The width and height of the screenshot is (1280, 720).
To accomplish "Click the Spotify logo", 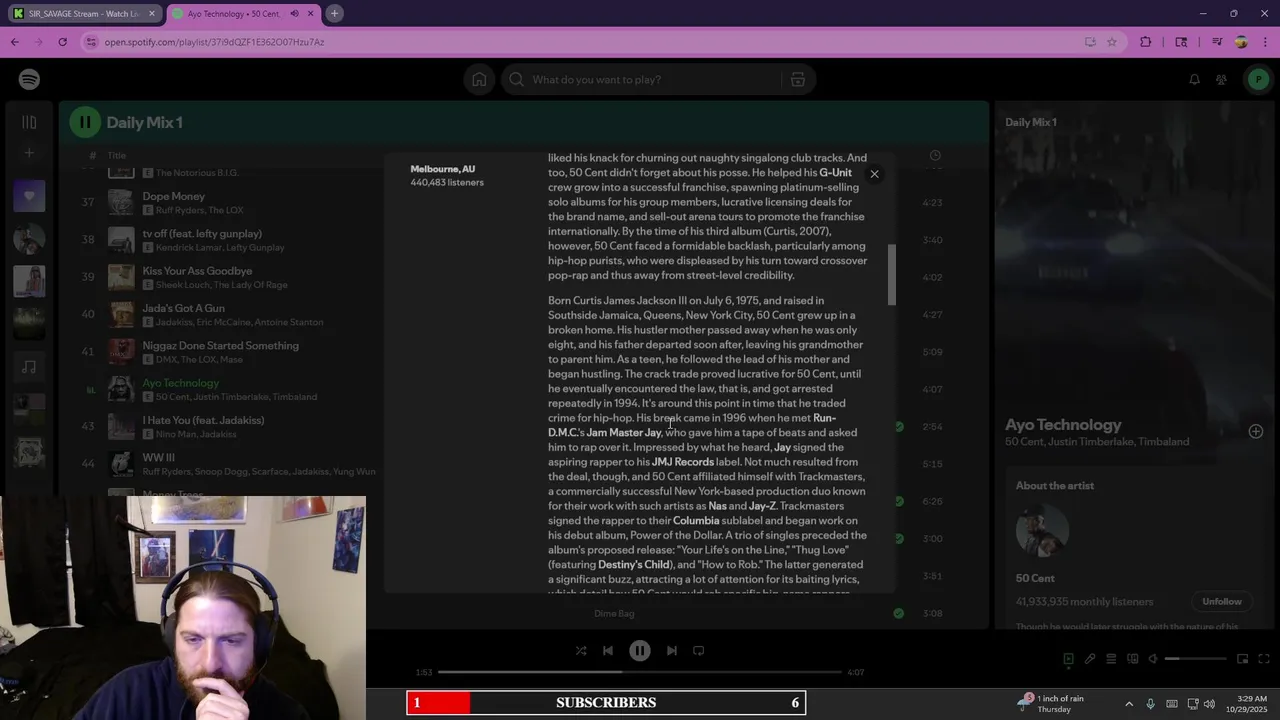I will [29, 80].
